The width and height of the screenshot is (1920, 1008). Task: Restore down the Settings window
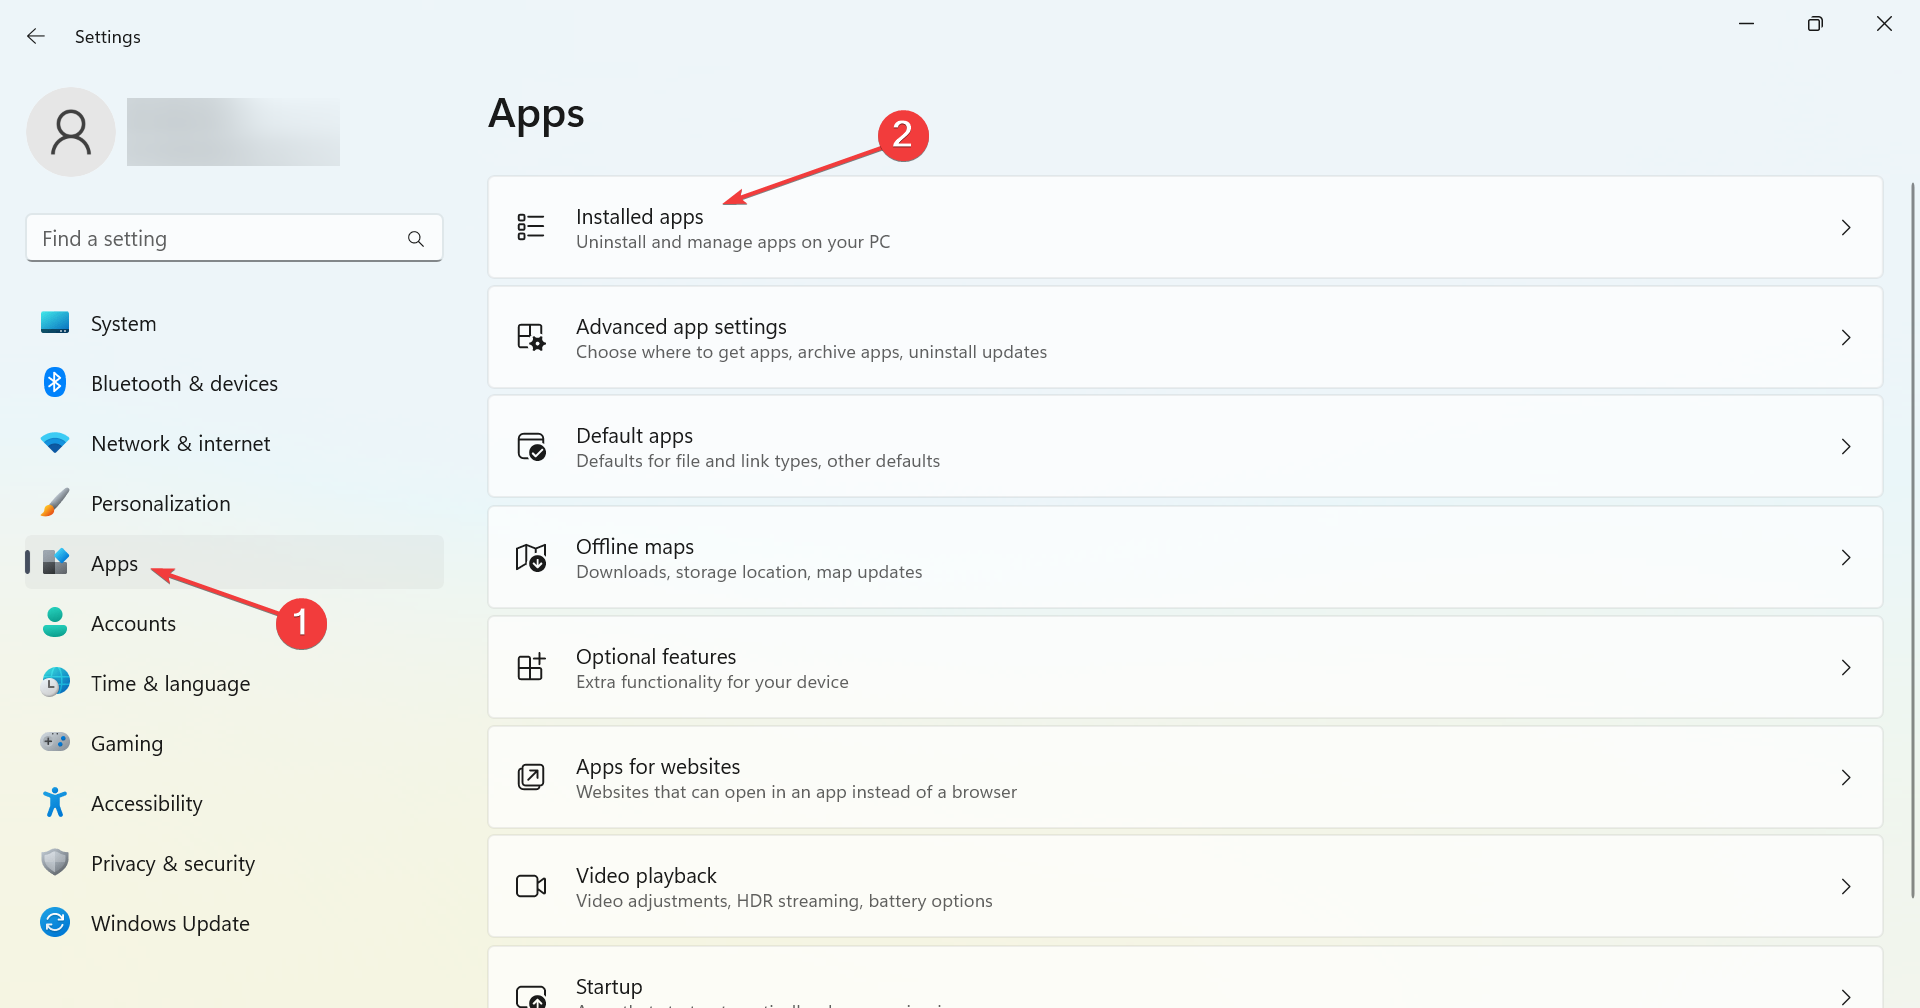(1815, 24)
